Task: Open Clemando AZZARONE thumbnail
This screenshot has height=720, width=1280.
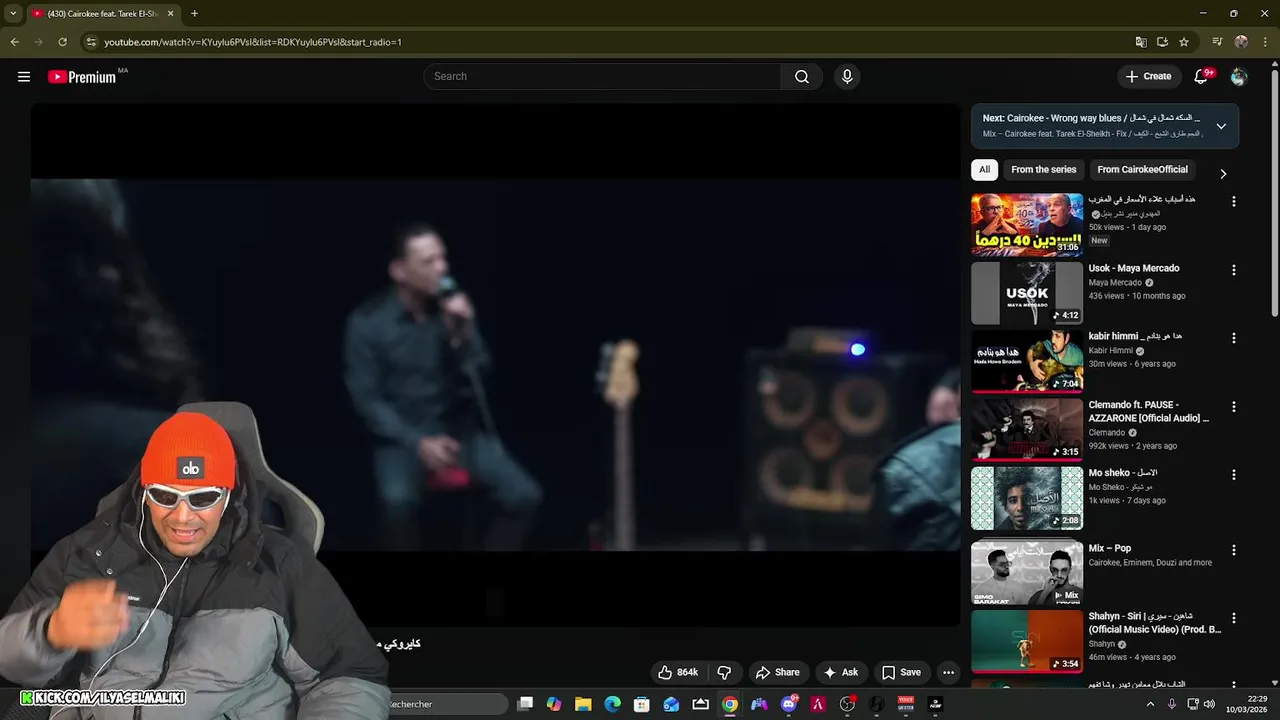Action: (1027, 430)
